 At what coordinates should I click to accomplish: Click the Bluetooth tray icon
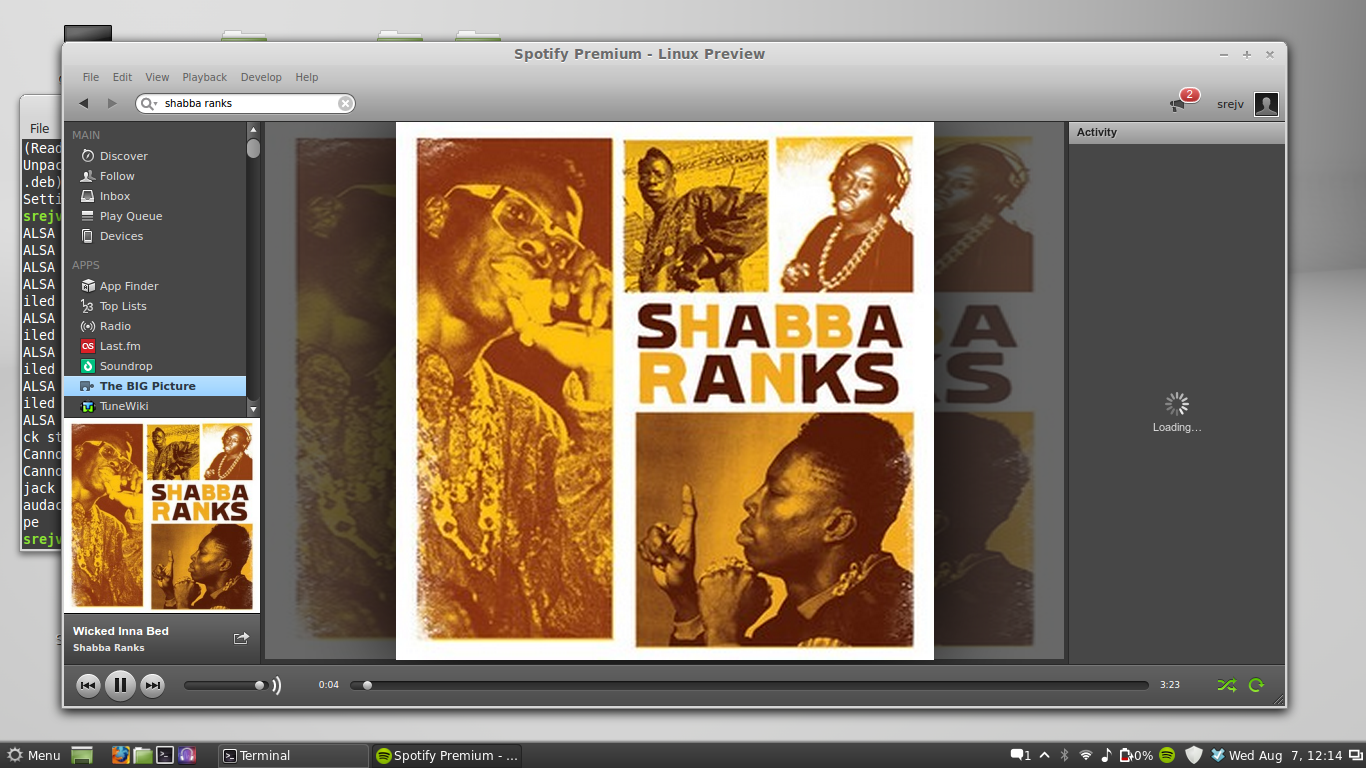click(x=1065, y=755)
